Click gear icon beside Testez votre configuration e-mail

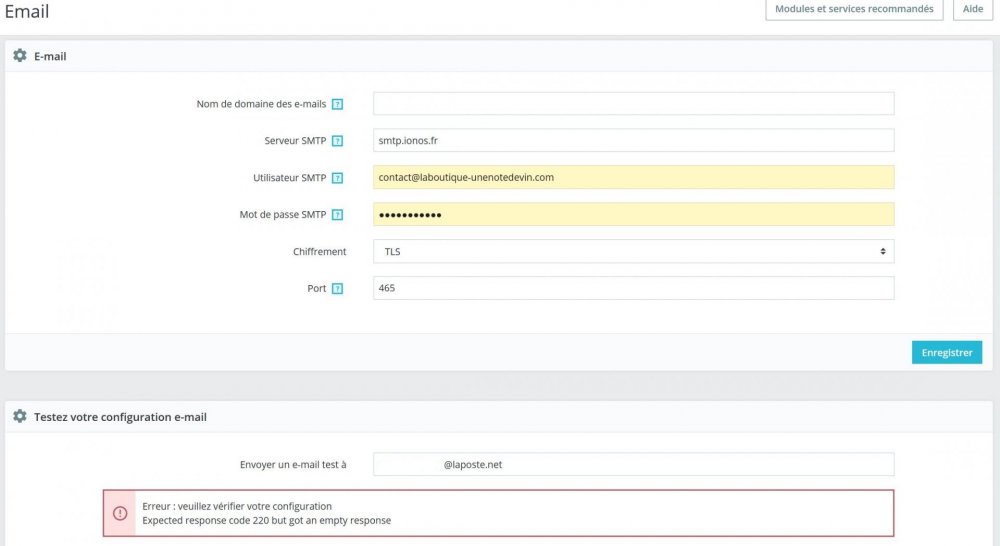20,416
